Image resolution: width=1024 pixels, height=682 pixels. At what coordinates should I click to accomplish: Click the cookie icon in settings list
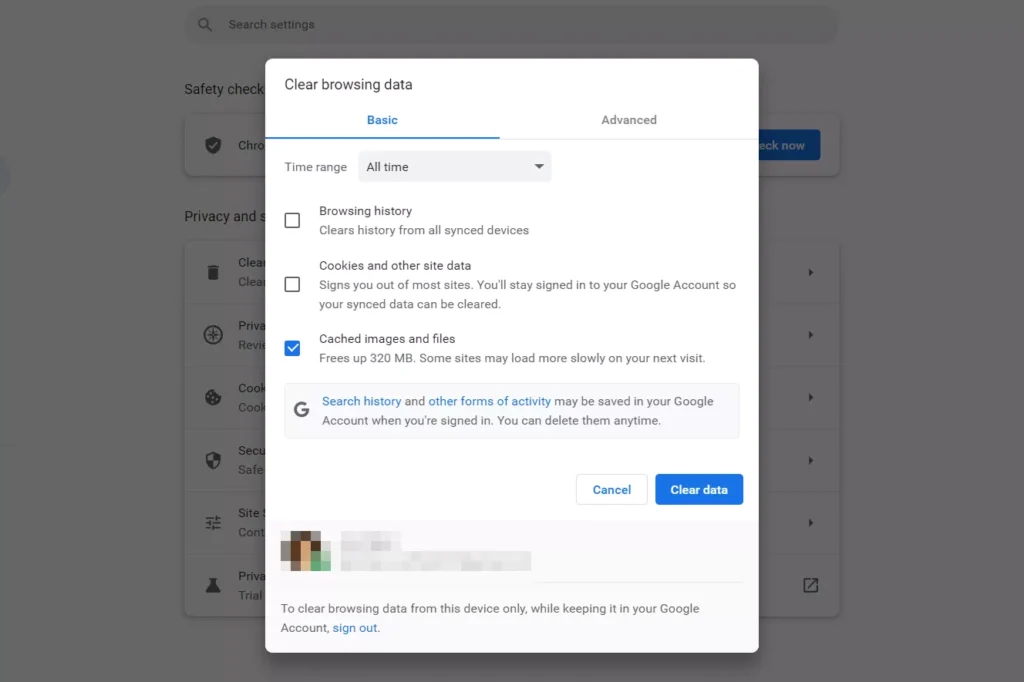click(213, 397)
